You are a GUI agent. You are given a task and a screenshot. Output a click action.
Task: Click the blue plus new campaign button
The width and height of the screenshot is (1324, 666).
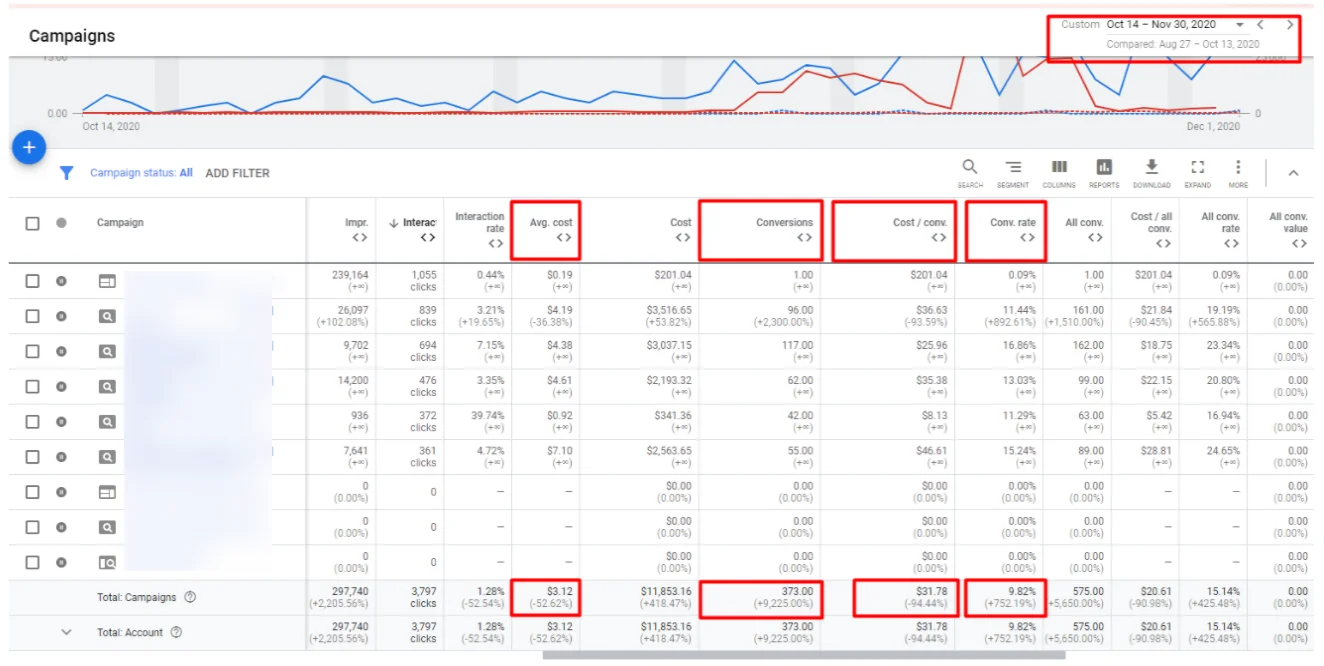(x=29, y=148)
